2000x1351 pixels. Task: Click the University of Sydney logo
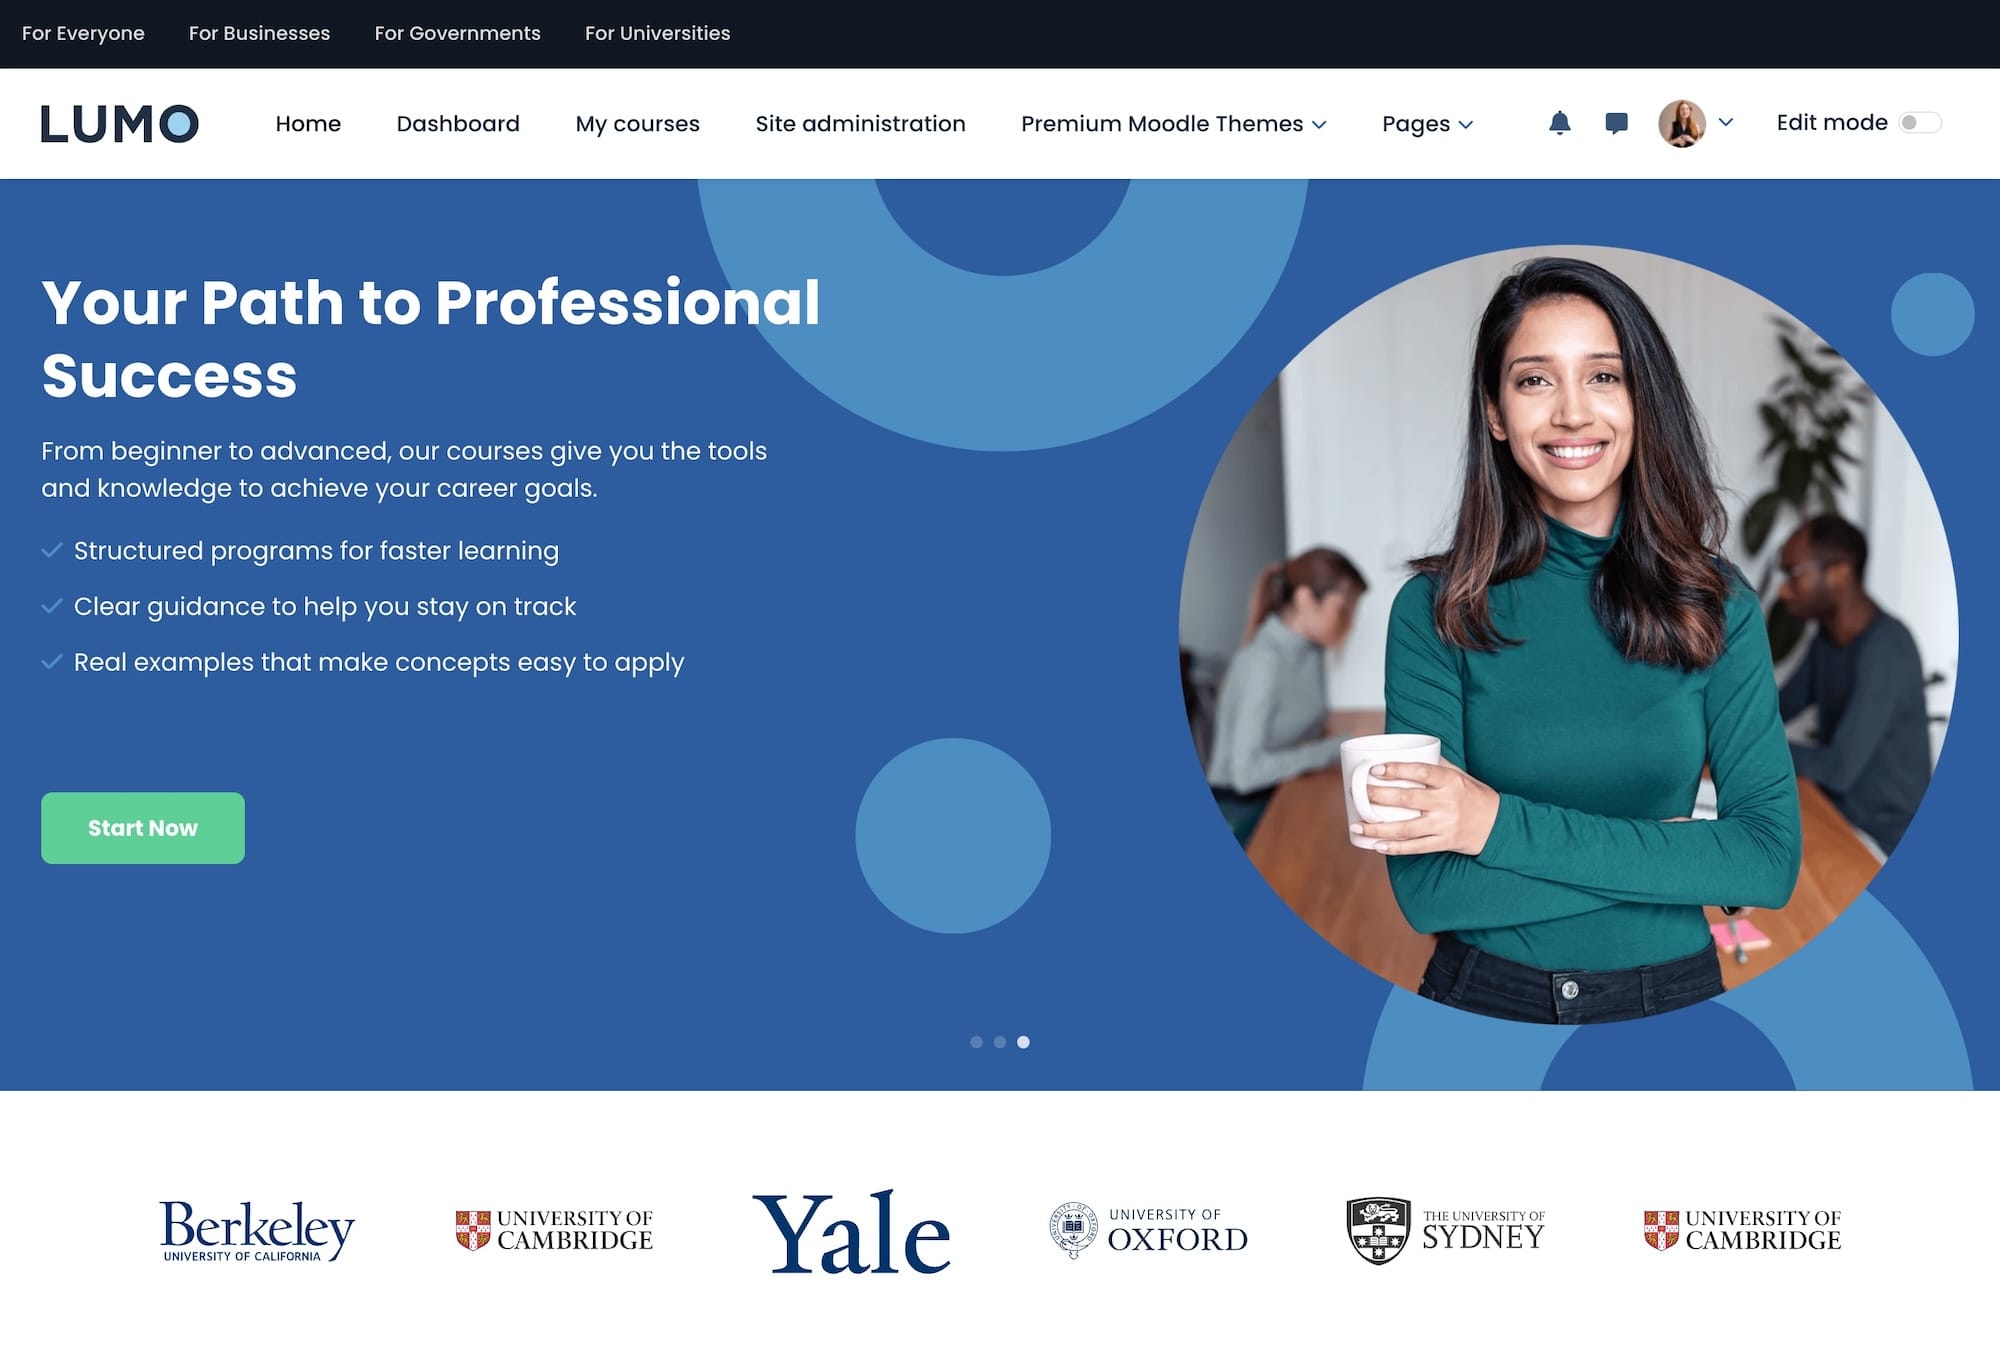1445,1230
